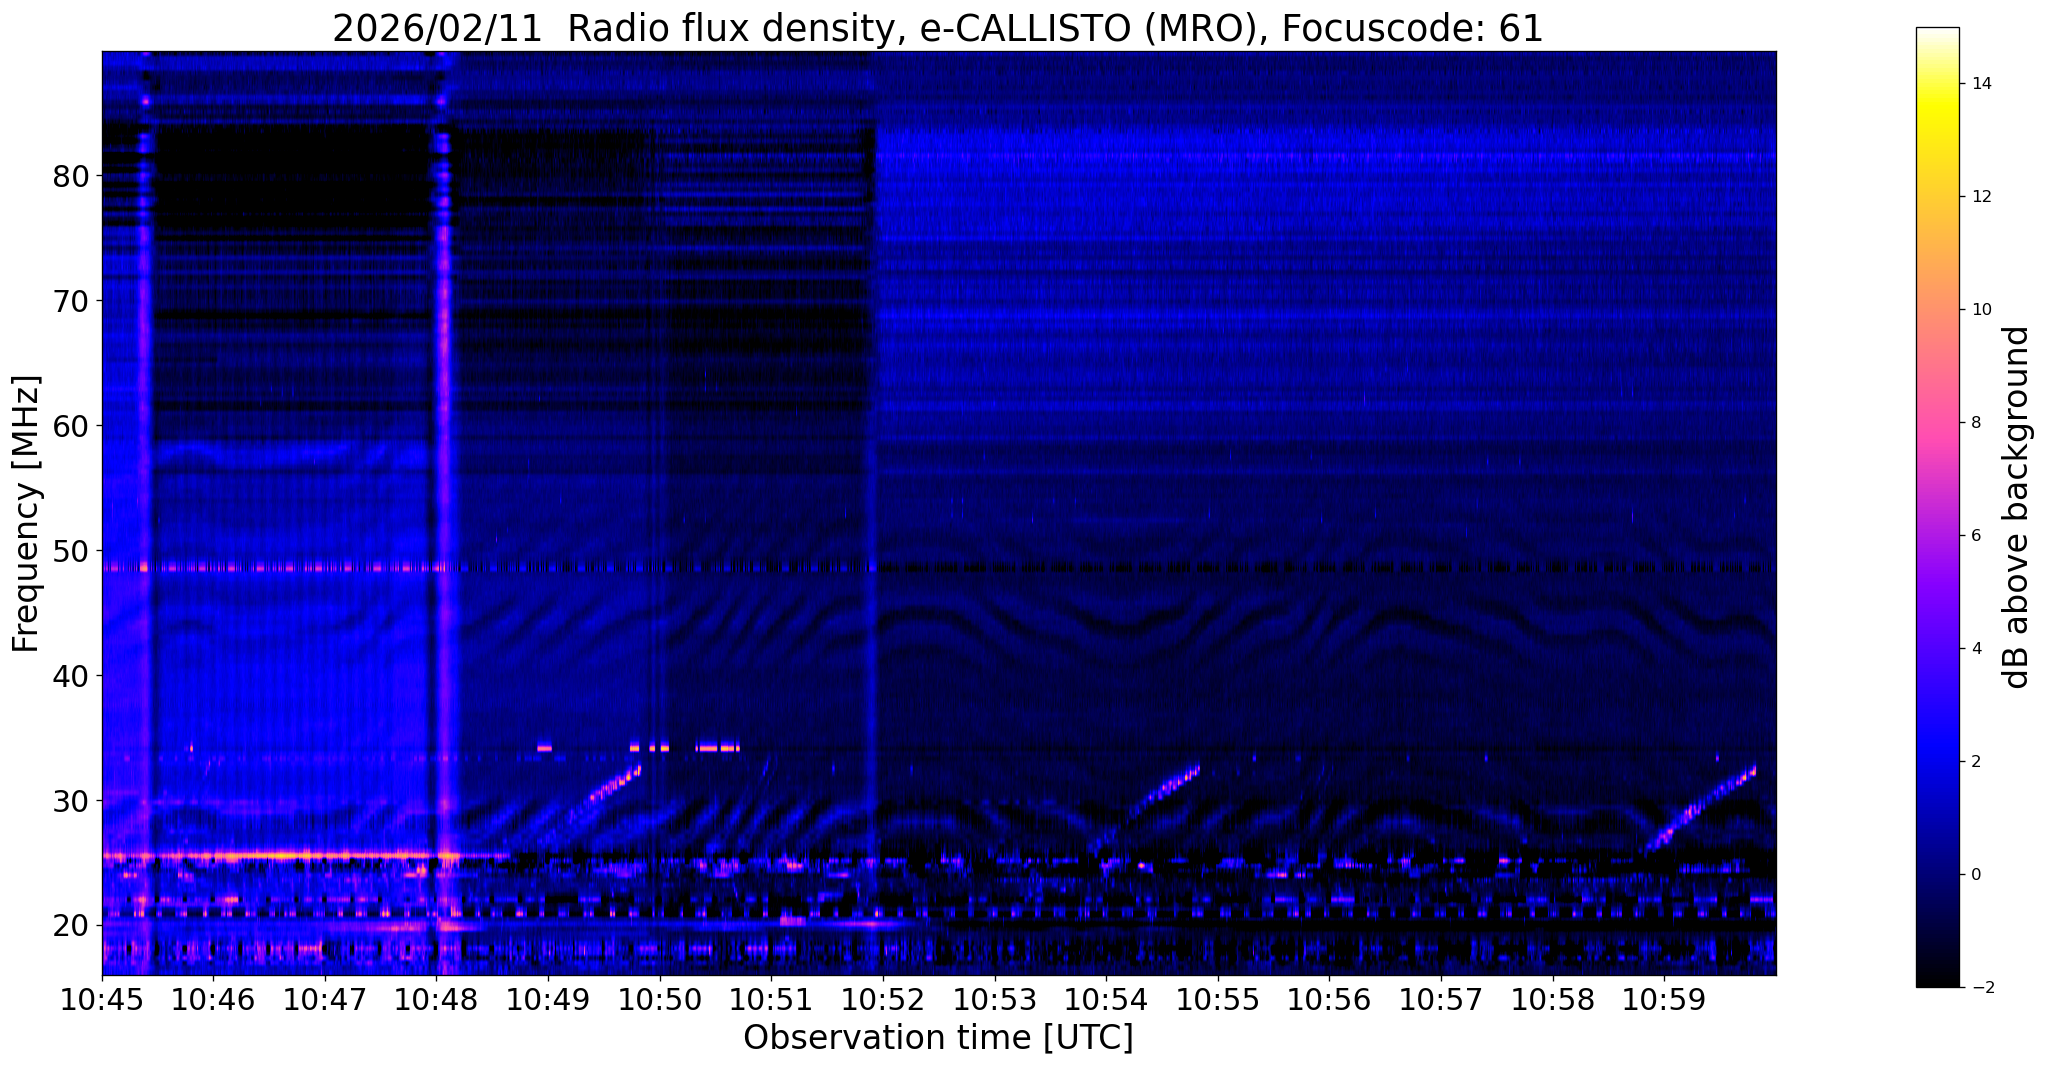Select the 10:57 time tick label
The image size is (2047, 1067).
(x=1441, y=999)
